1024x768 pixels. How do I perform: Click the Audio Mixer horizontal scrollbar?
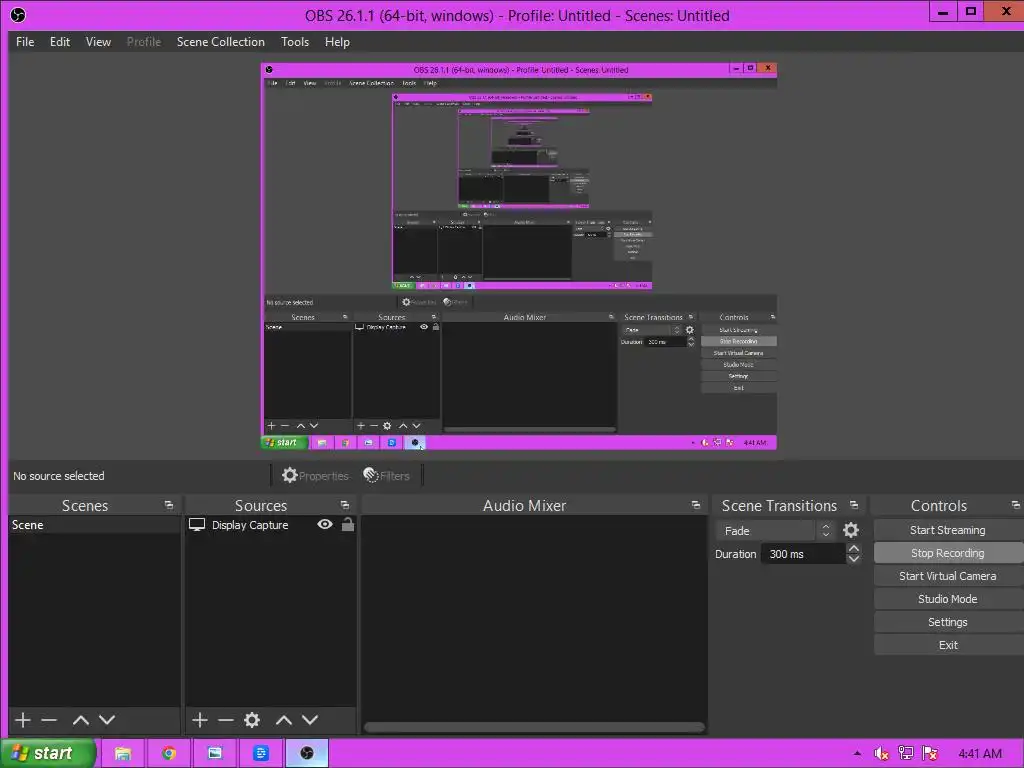[x=534, y=727]
